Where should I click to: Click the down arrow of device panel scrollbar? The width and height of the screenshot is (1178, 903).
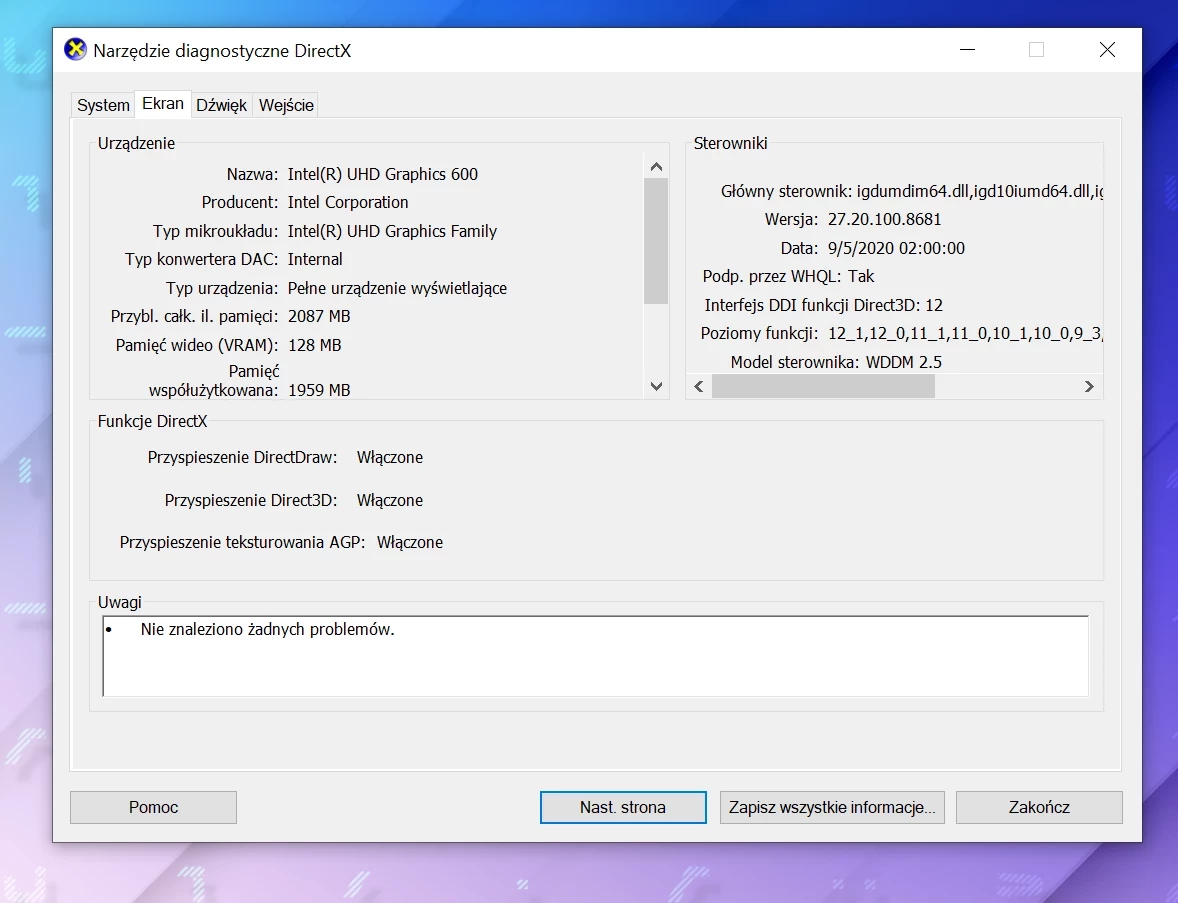click(656, 387)
